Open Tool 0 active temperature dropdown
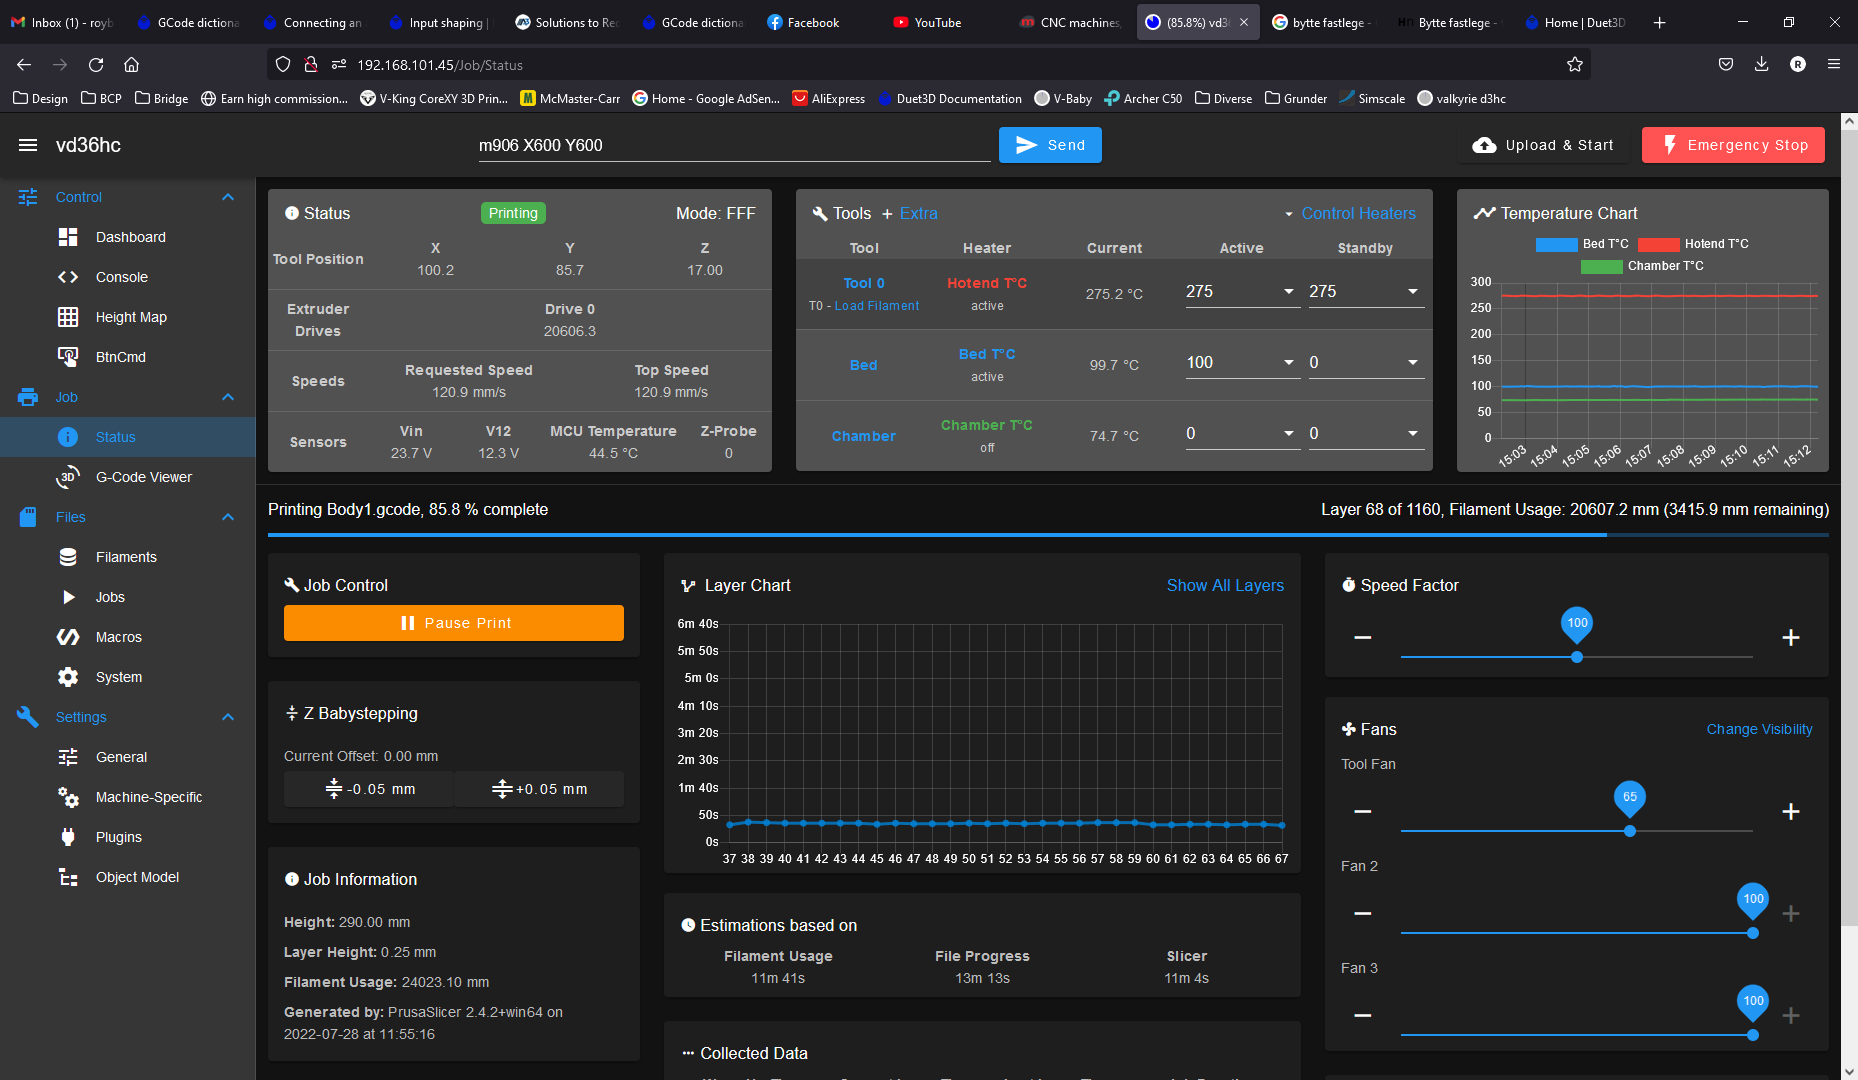 tap(1289, 291)
